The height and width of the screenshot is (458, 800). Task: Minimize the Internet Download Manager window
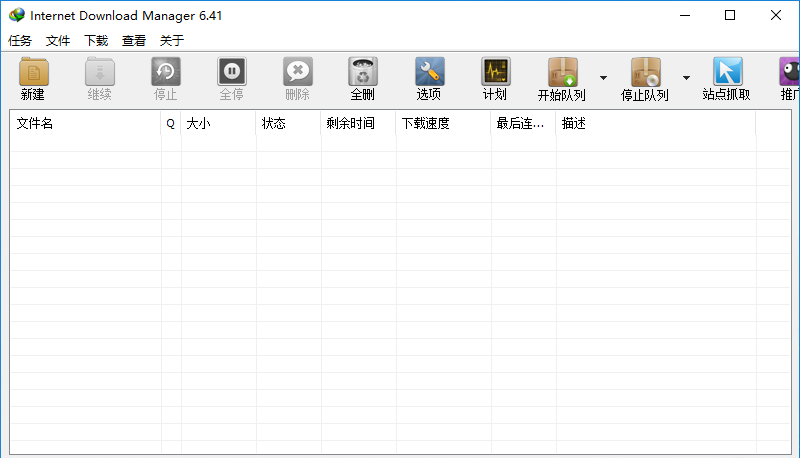(x=685, y=15)
